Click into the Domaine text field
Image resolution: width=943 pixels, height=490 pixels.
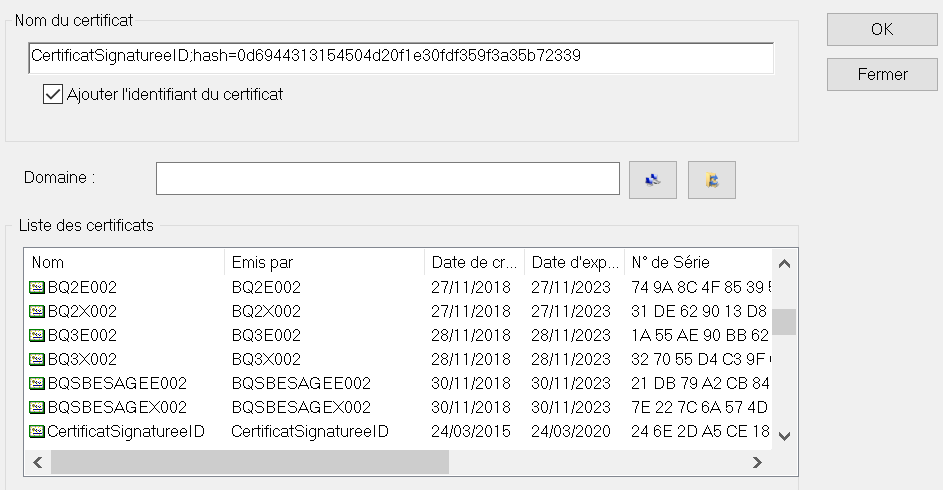pyautogui.click(x=388, y=179)
